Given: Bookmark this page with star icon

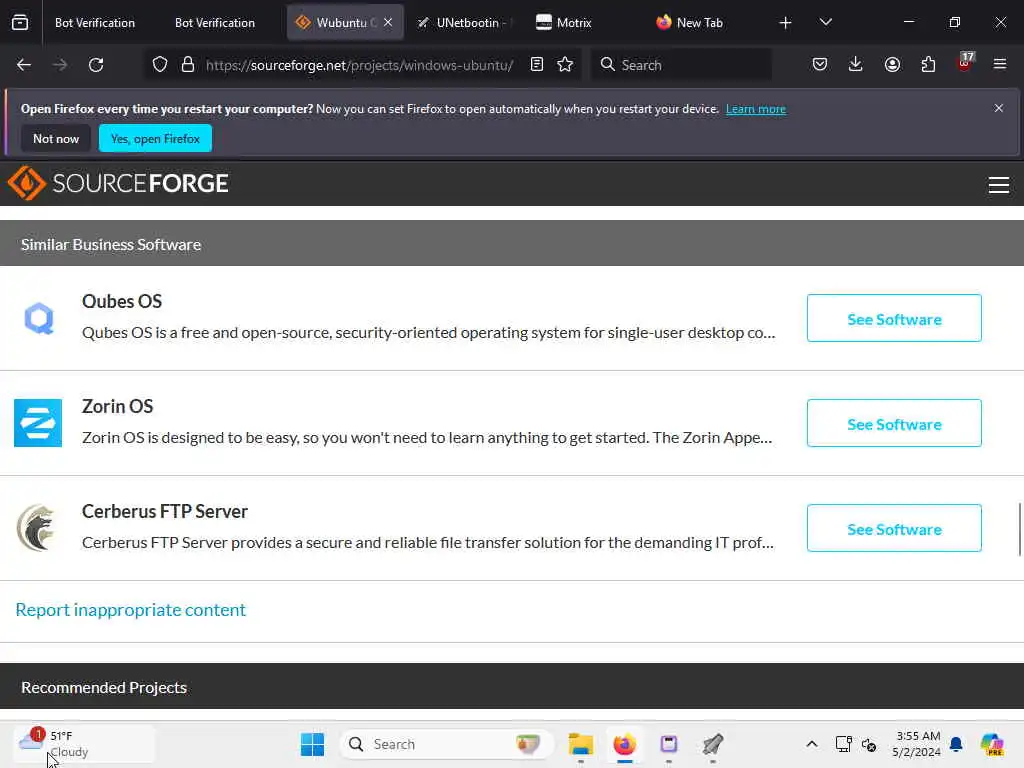Looking at the screenshot, I should pos(566,65).
